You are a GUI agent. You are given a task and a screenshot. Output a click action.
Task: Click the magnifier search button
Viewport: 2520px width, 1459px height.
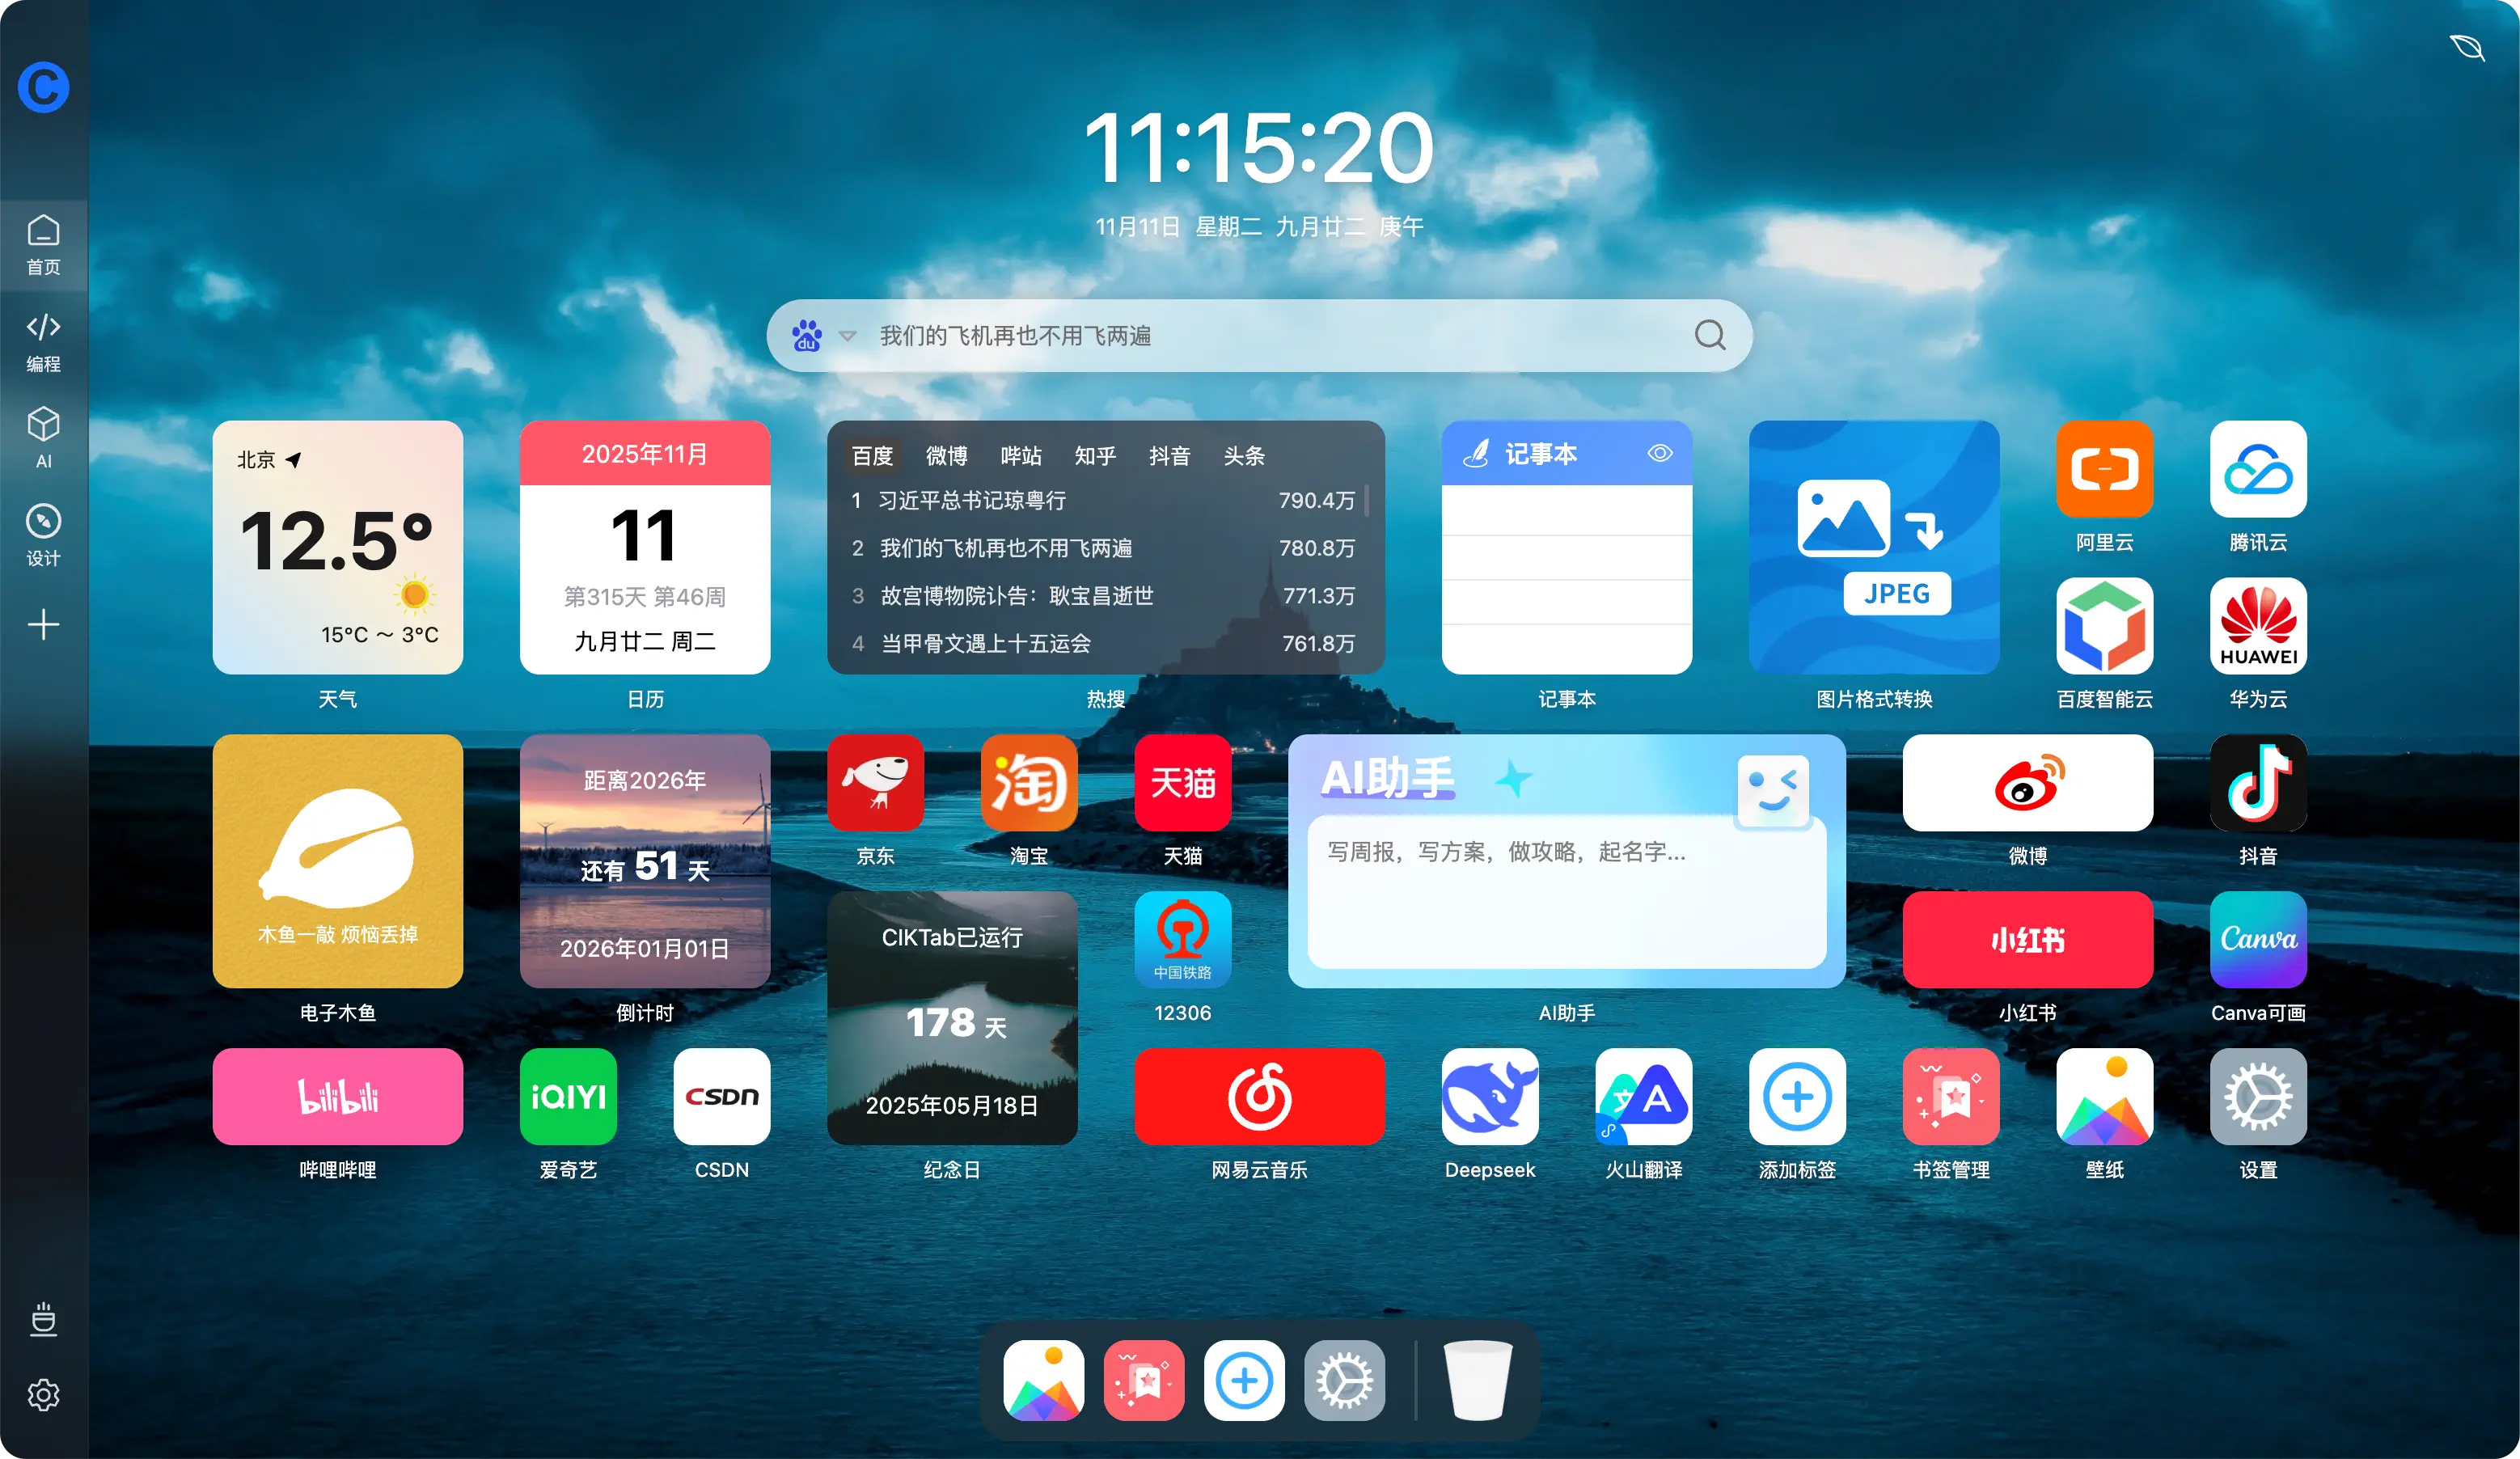point(1709,335)
